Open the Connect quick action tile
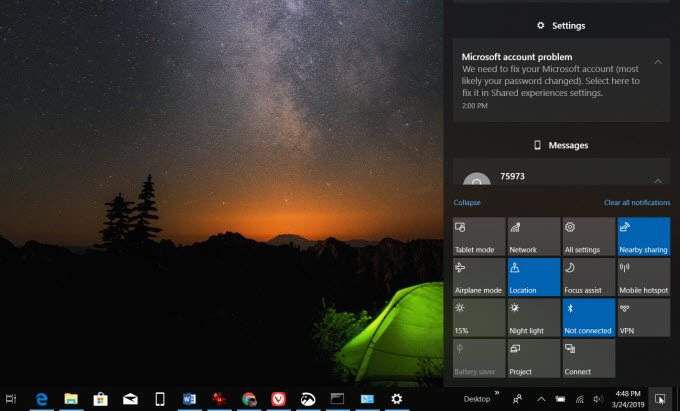 pyautogui.click(x=588, y=359)
